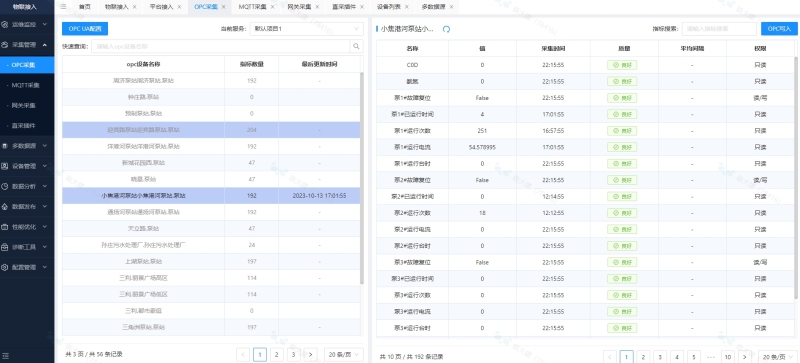
Task: Go to page 4 of indicator table
Action: point(677,356)
